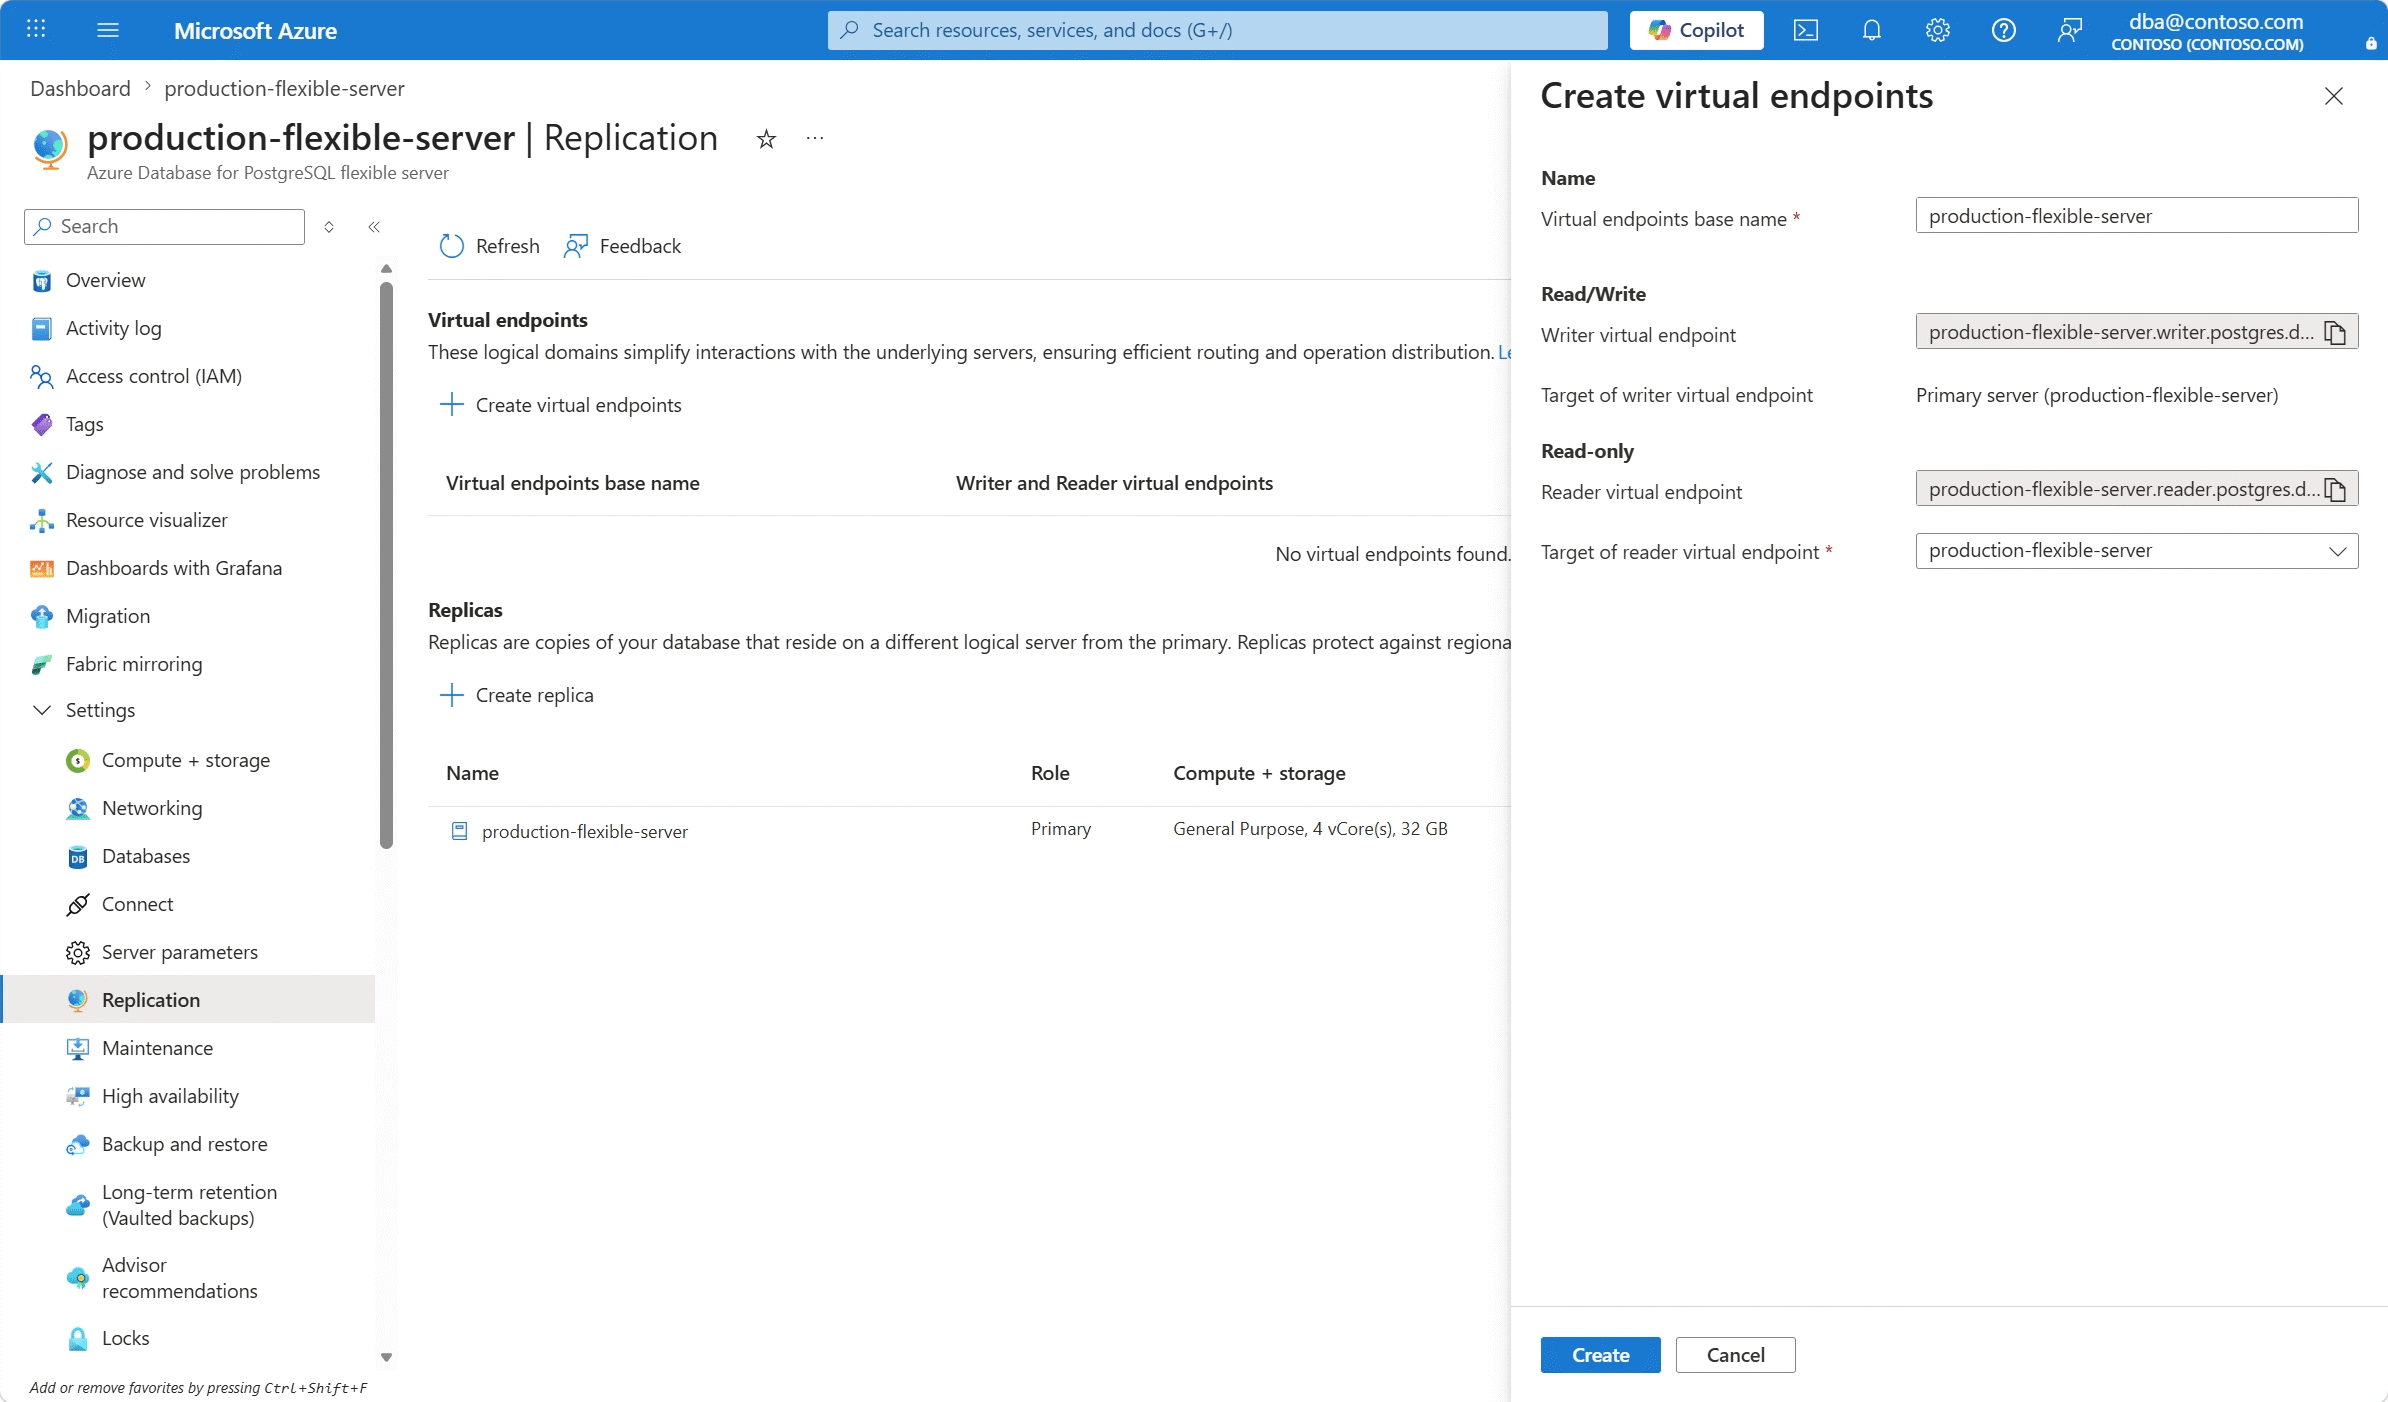Click Create virtual endpoints link

pos(561,405)
